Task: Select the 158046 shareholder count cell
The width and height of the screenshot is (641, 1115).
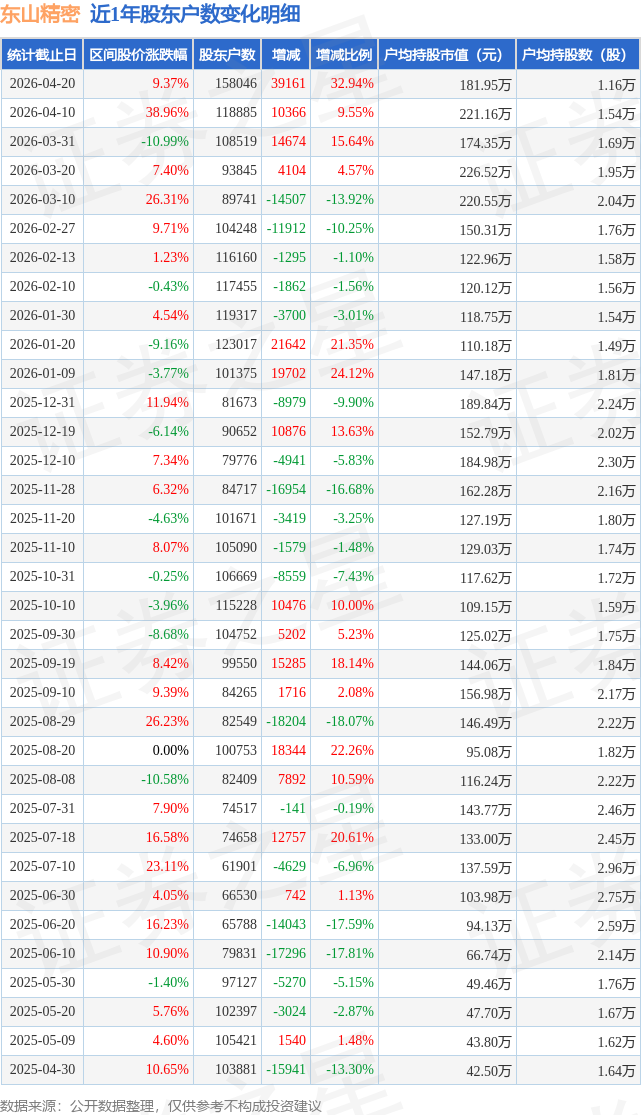Action: point(236,84)
